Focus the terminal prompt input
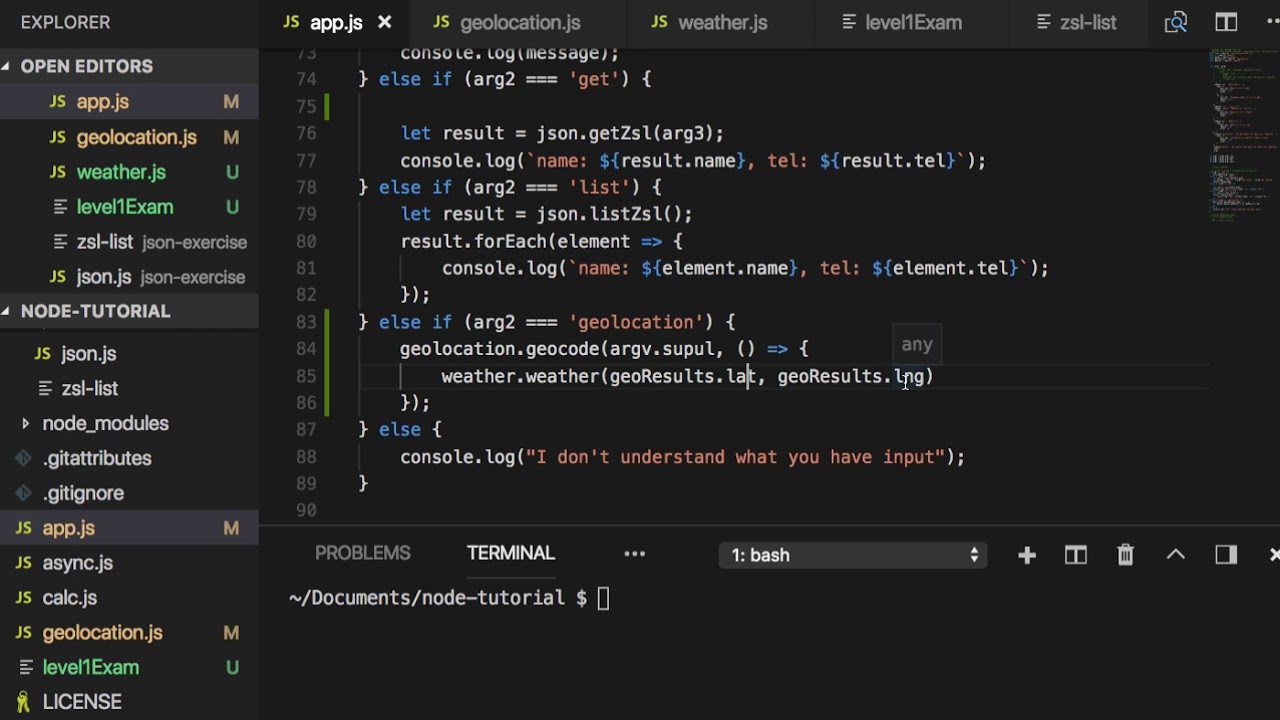1280x720 pixels. pyautogui.click(x=604, y=598)
